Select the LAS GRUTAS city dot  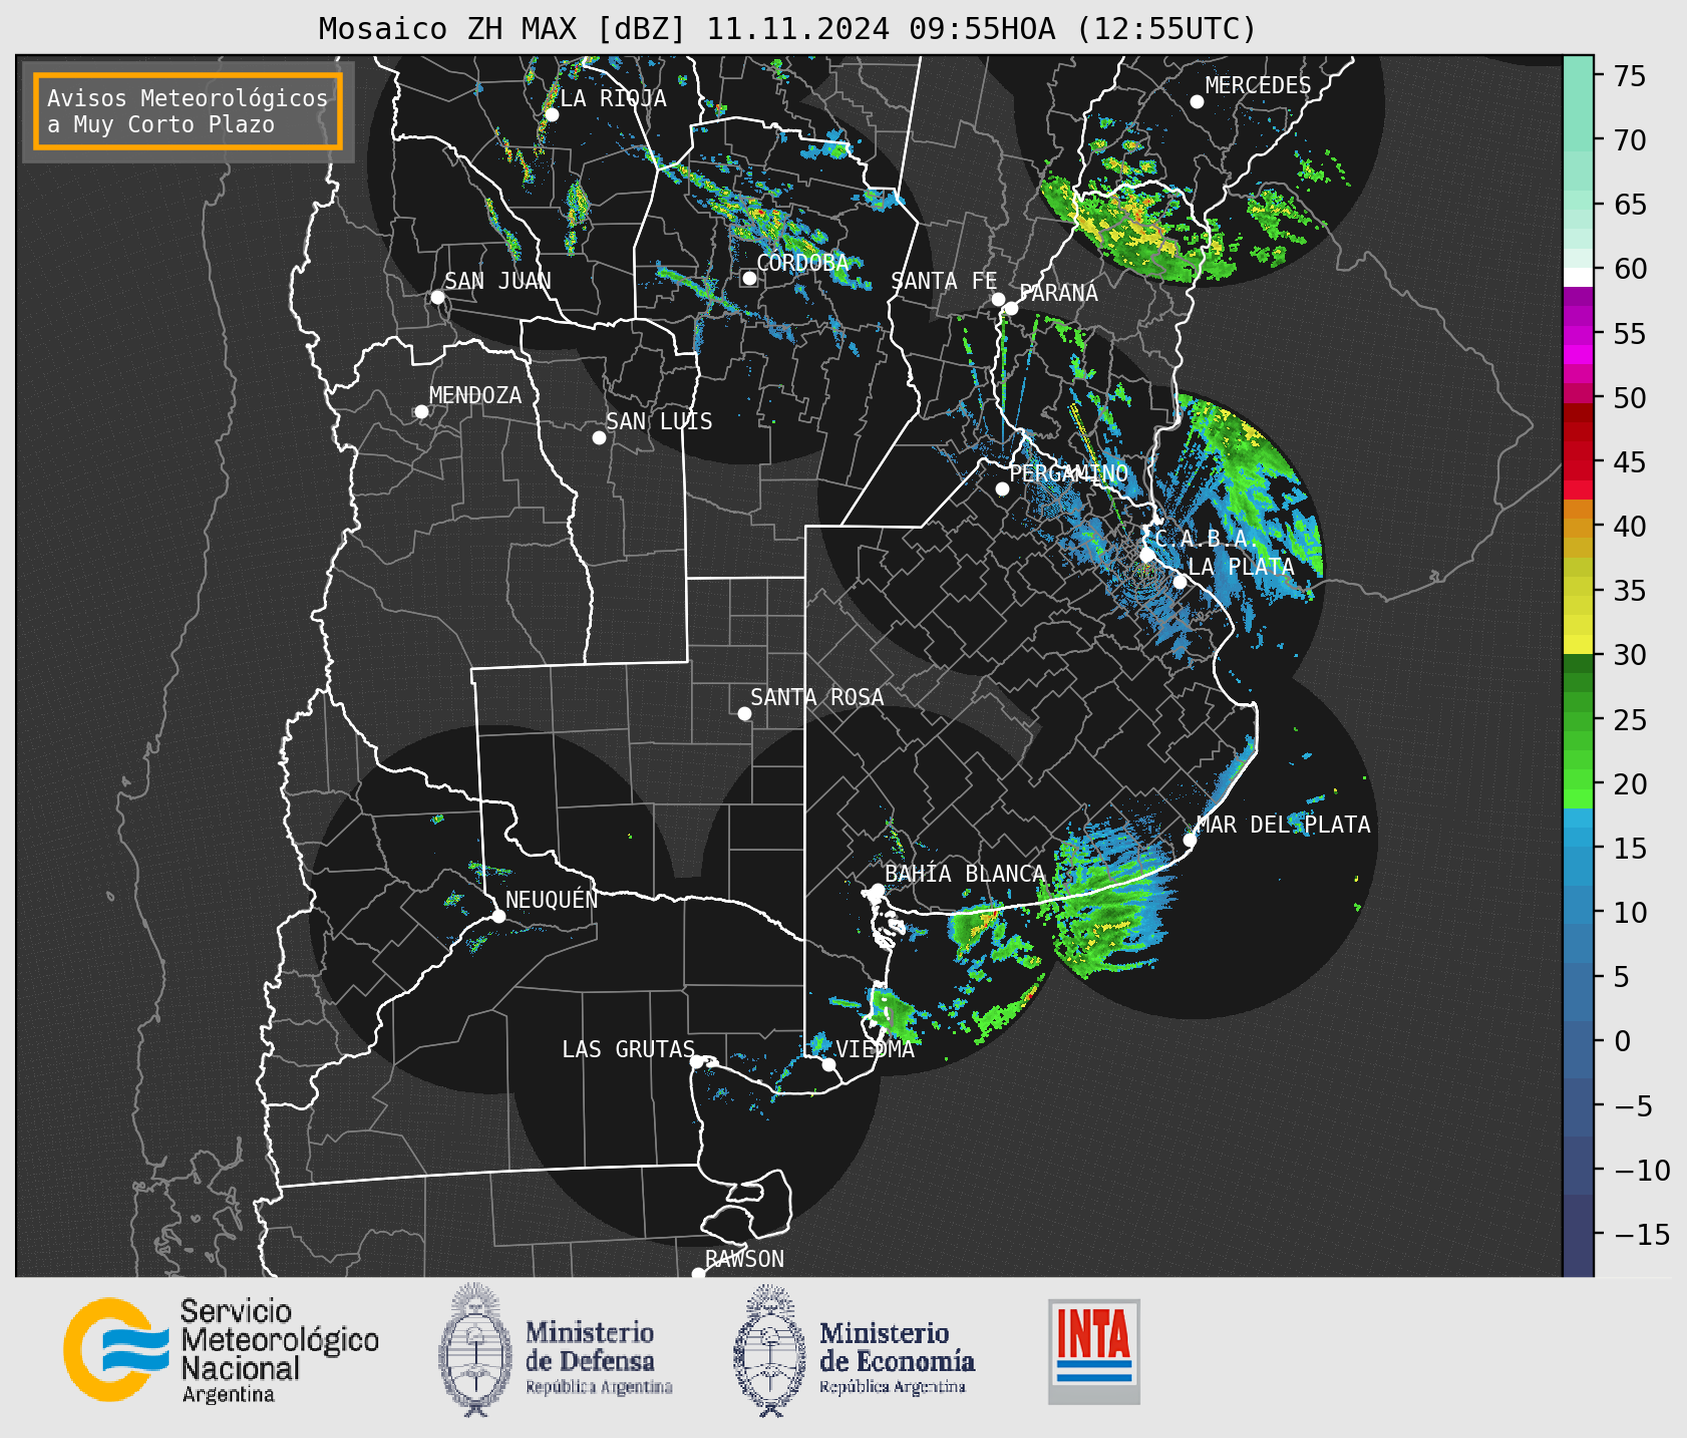pos(697,1062)
